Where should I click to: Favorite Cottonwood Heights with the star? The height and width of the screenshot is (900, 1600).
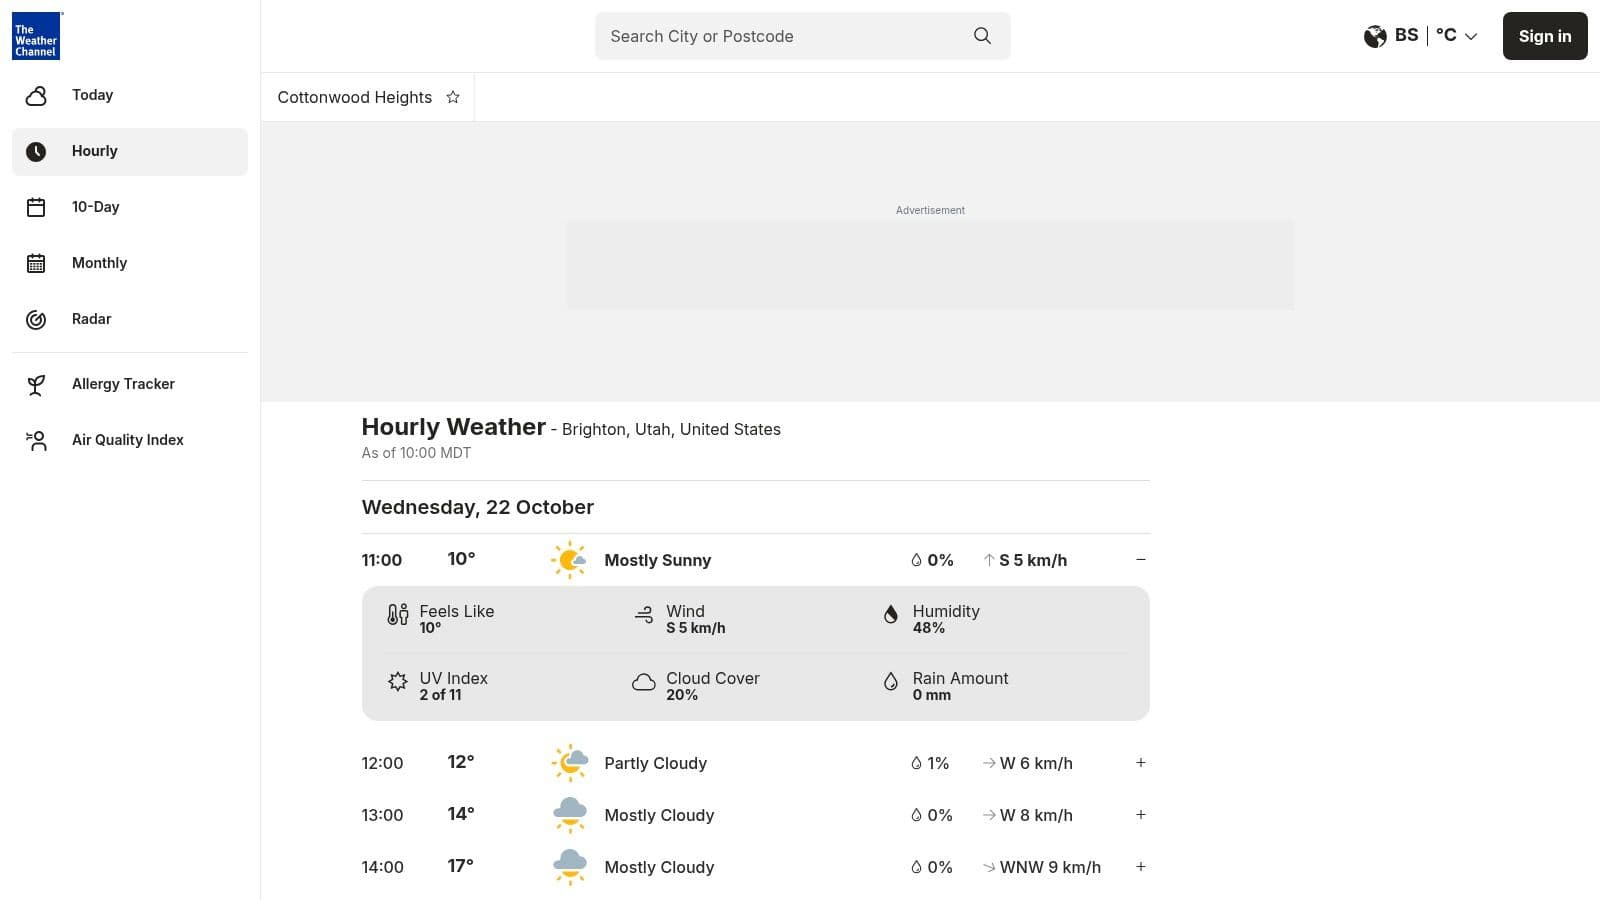point(452,96)
